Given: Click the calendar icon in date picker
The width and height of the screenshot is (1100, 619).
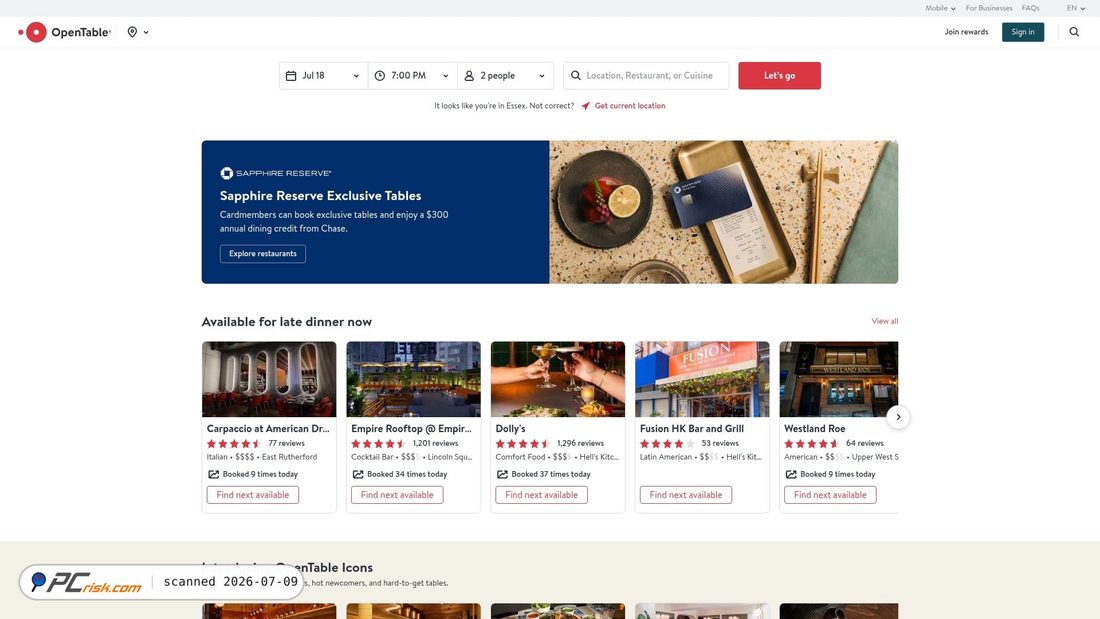Looking at the screenshot, I should pyautogui.click(x=291, y=76).
